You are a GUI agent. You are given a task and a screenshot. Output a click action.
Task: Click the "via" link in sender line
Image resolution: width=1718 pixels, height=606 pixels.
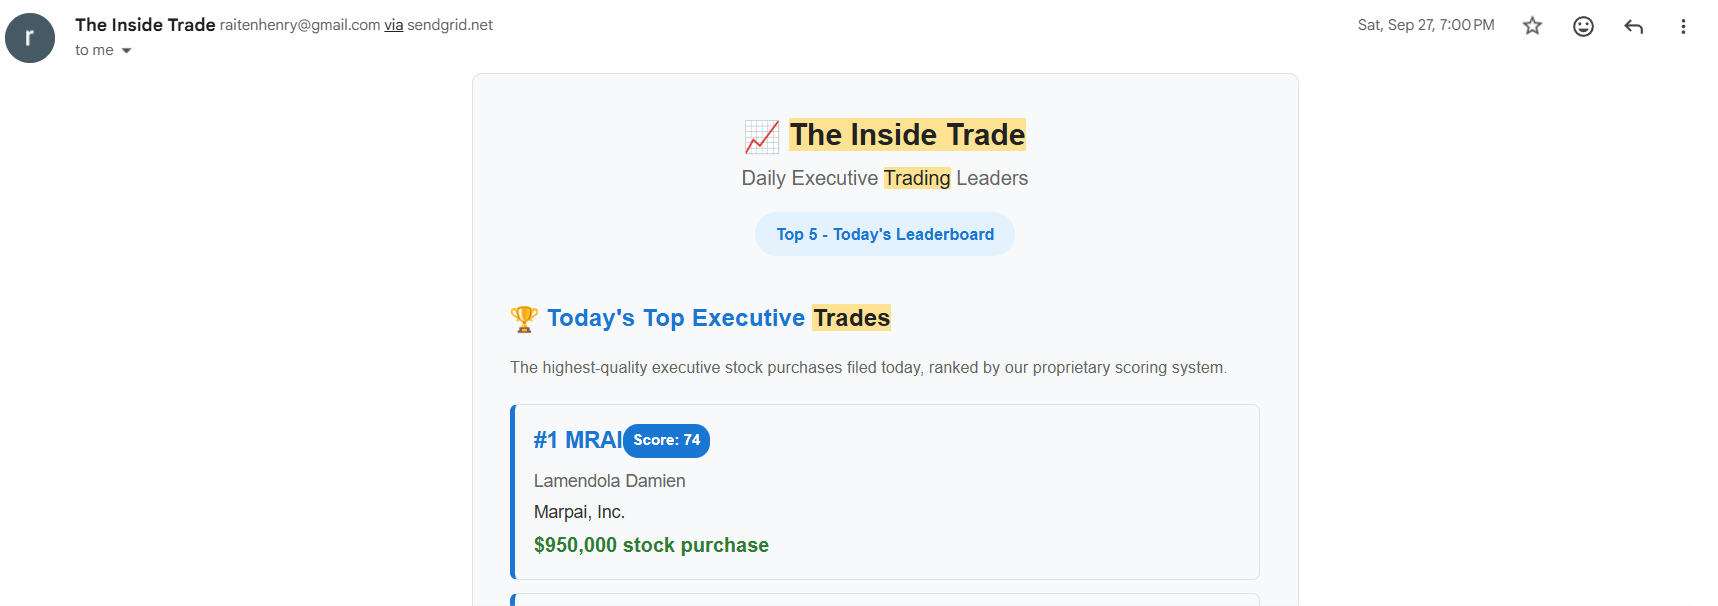click(394, 25)
